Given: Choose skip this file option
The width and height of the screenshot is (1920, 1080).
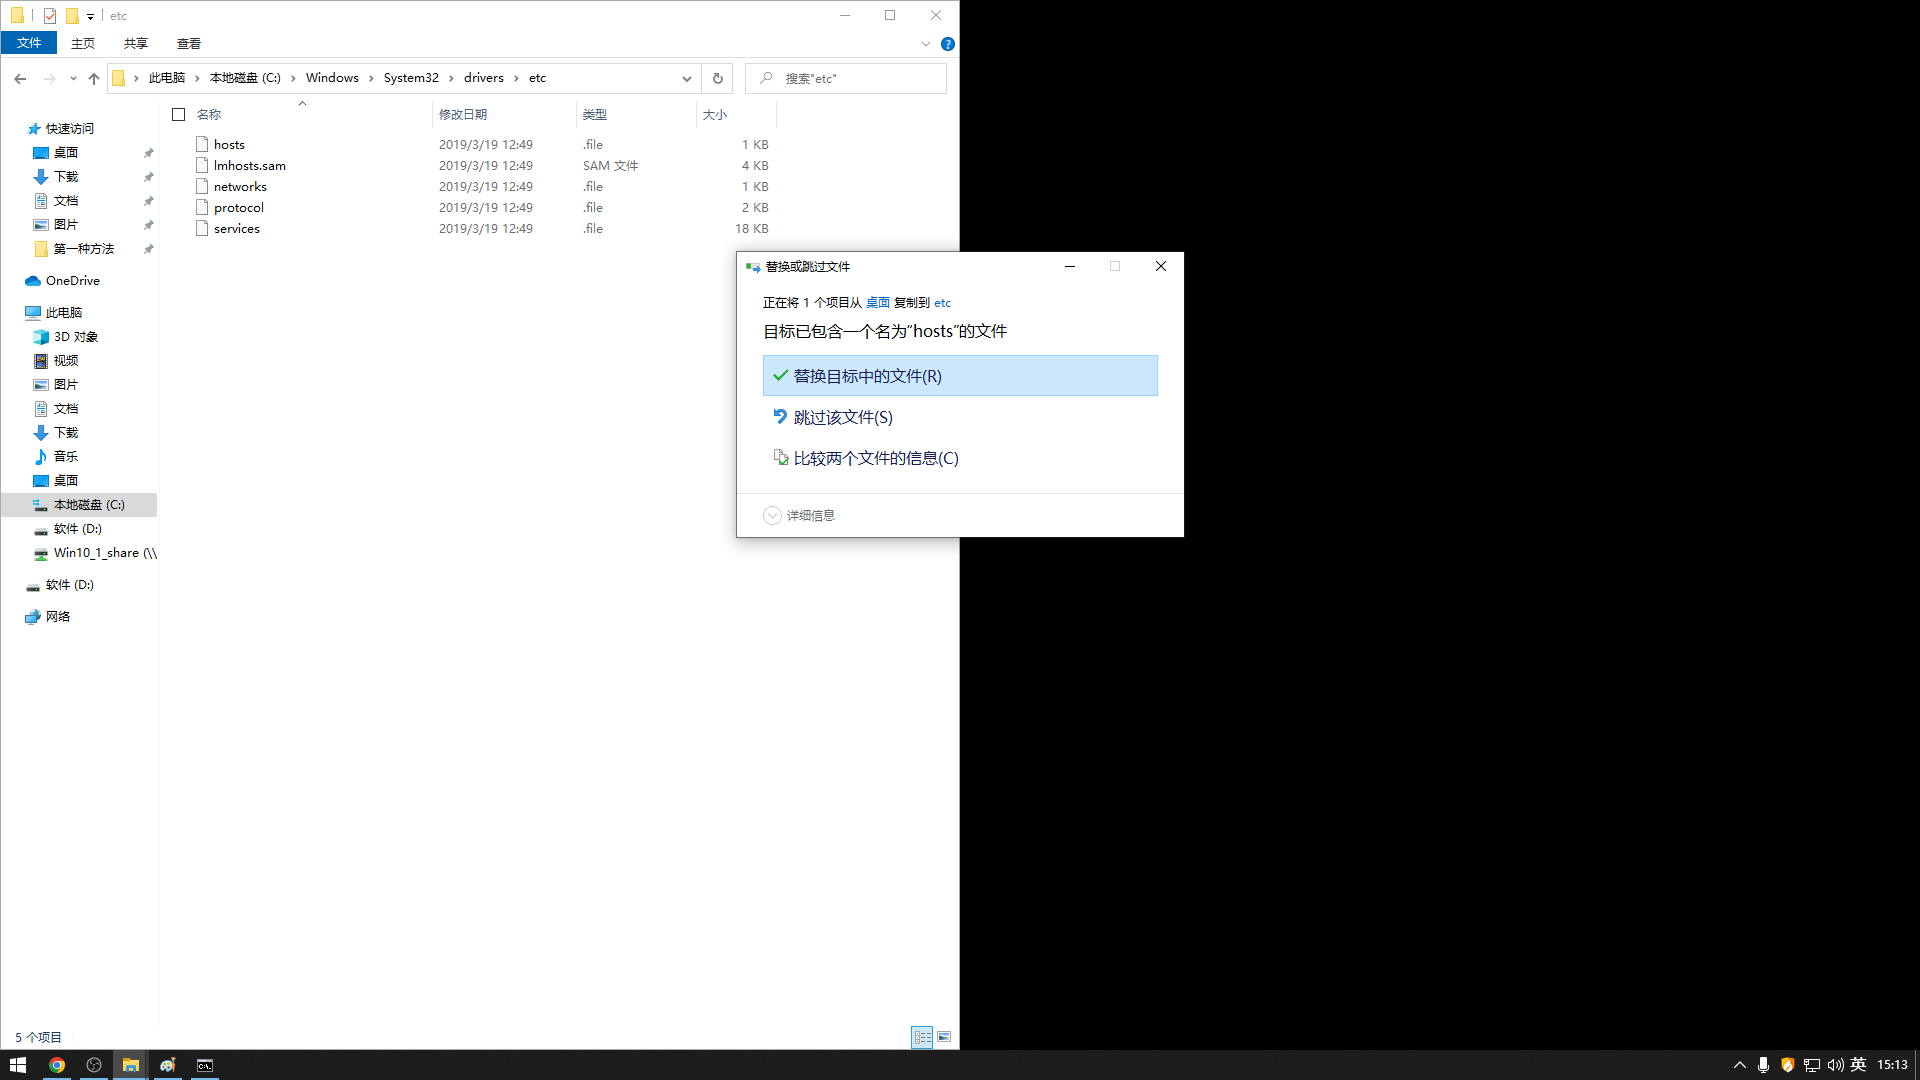Looking at the screenshot, I should click(960, 417).
